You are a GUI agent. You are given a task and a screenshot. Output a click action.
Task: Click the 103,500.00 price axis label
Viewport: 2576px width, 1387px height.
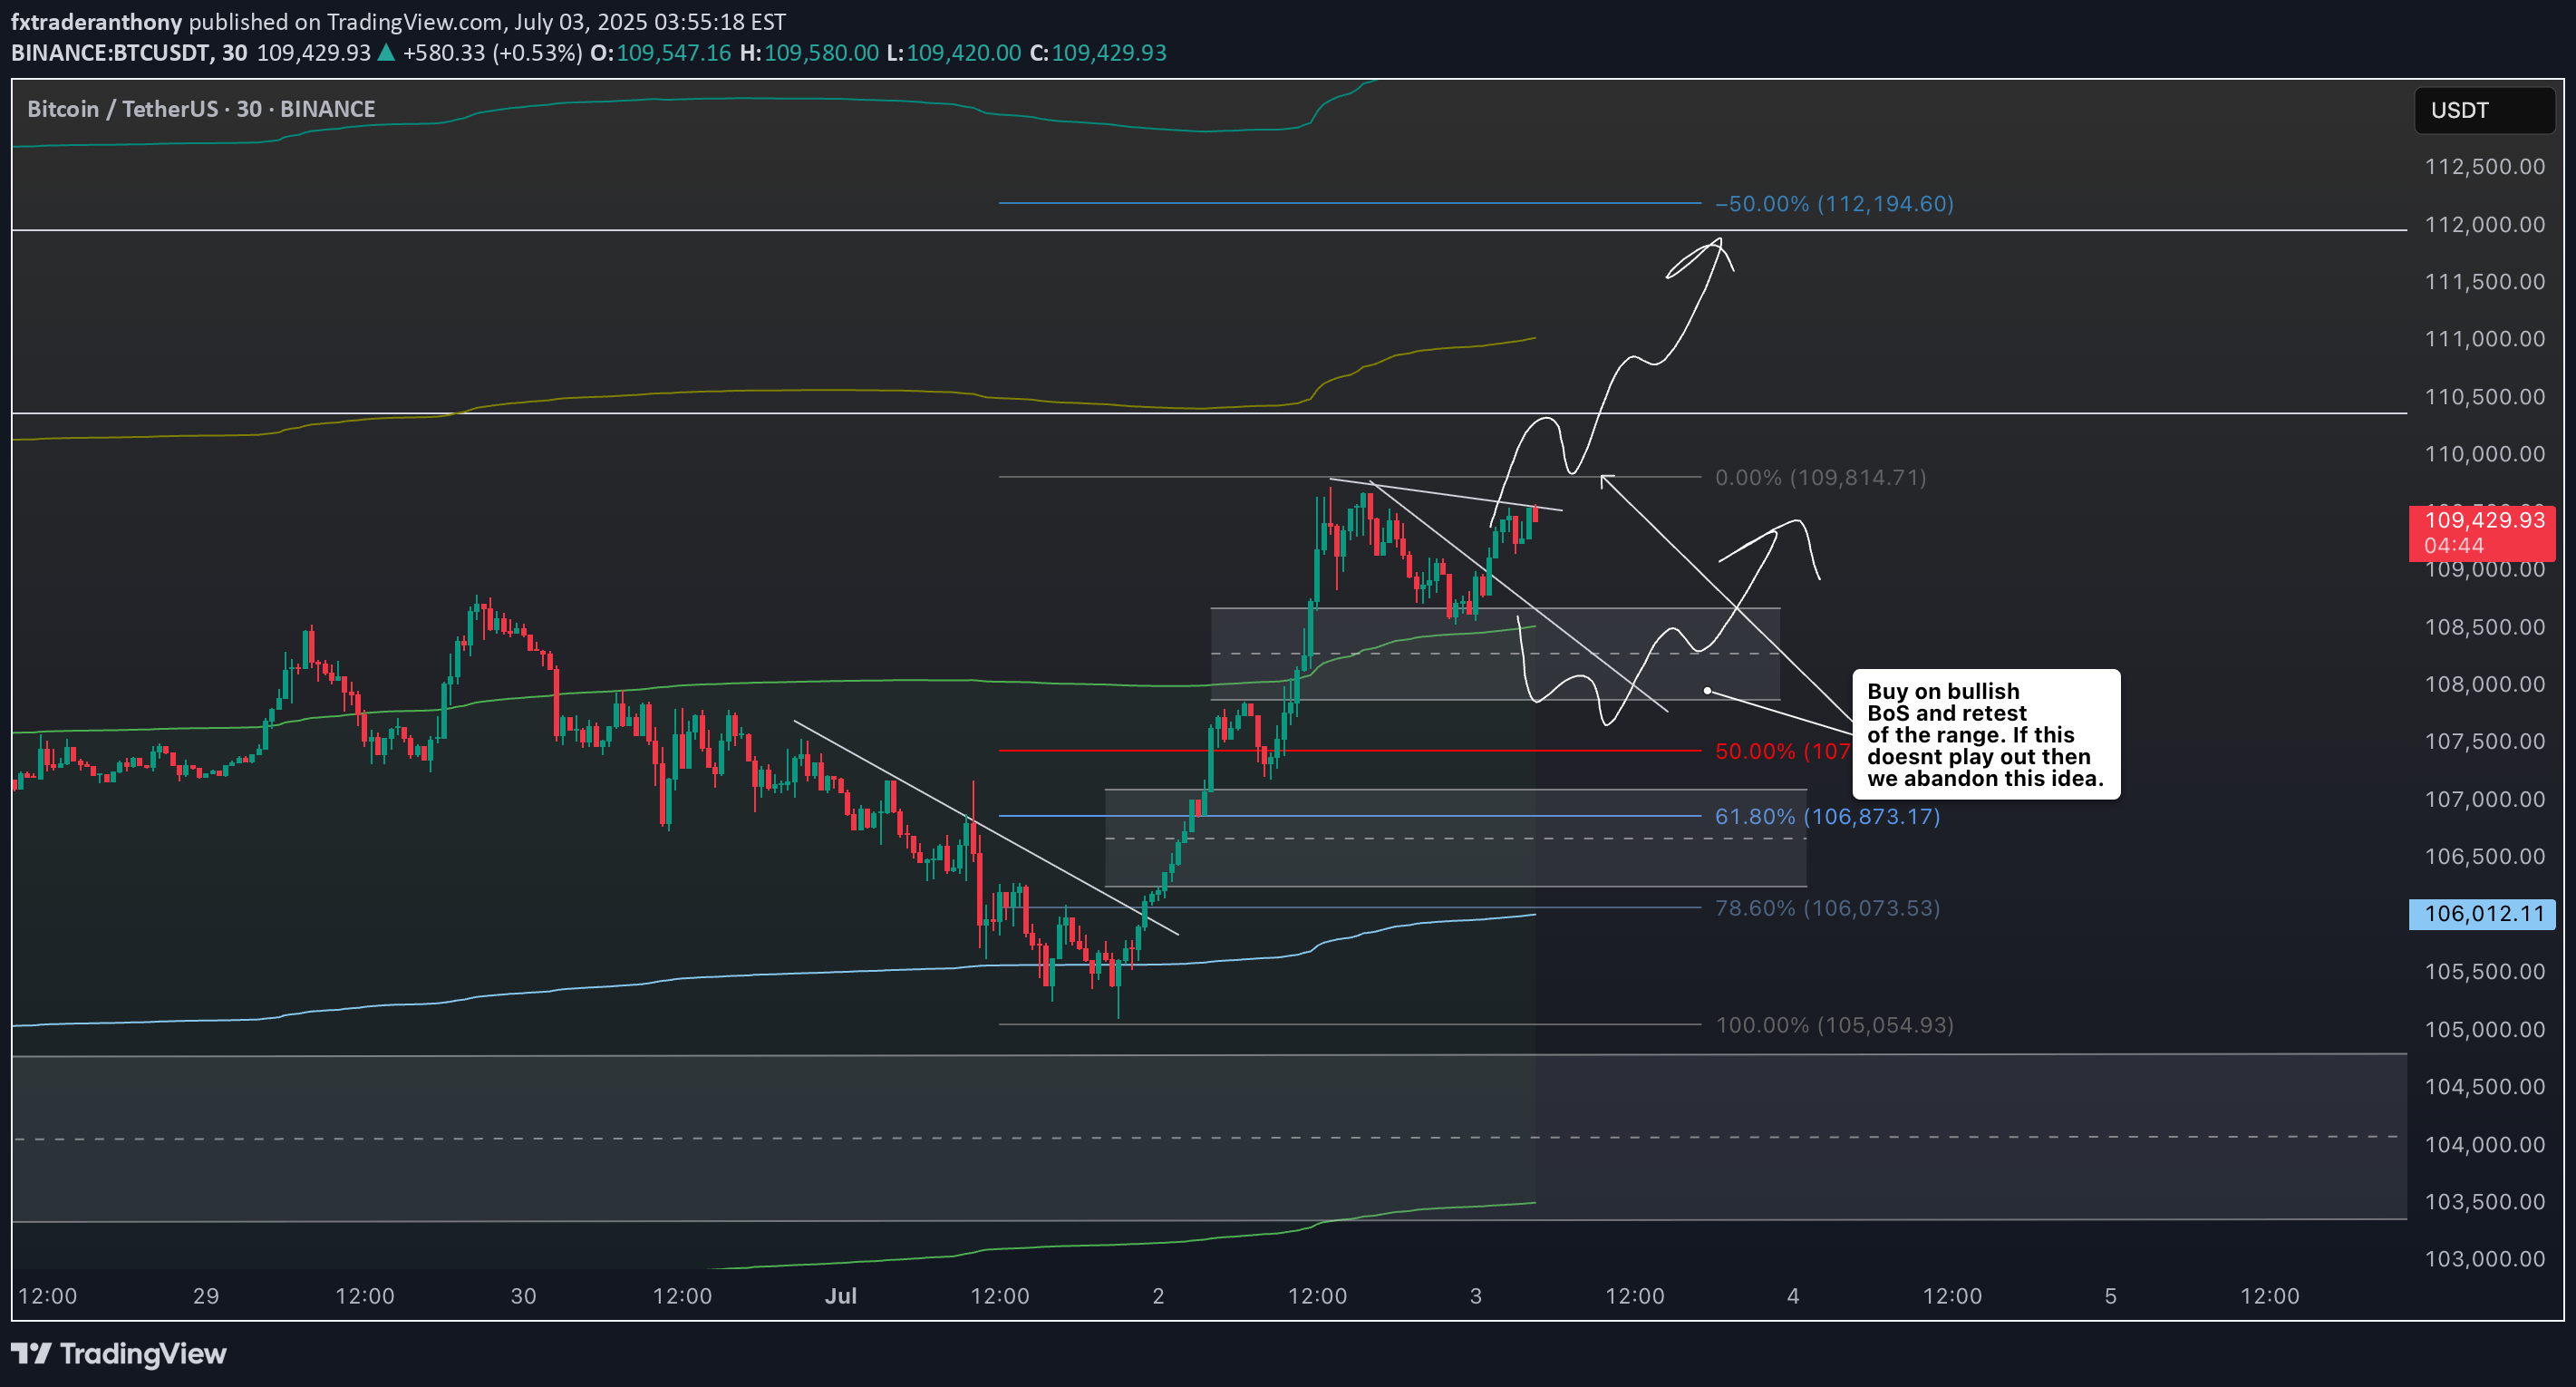pos(2484,1201)
